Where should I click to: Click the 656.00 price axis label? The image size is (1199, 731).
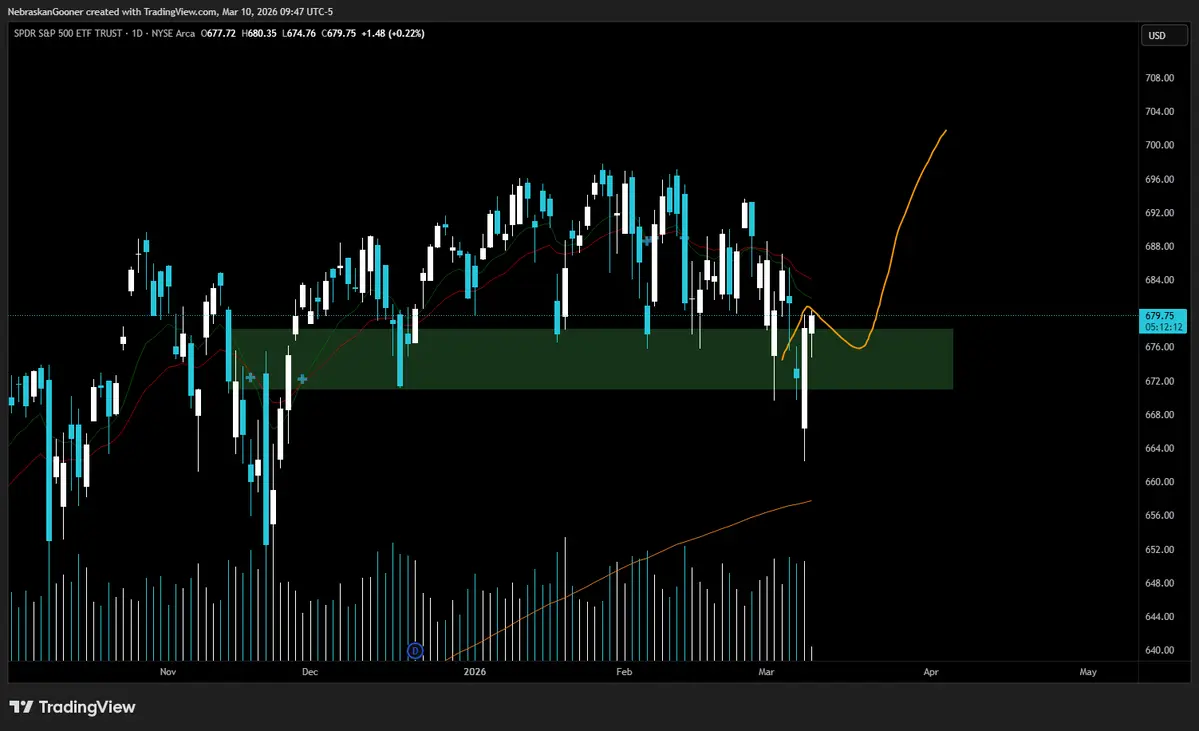(1159, 515)
